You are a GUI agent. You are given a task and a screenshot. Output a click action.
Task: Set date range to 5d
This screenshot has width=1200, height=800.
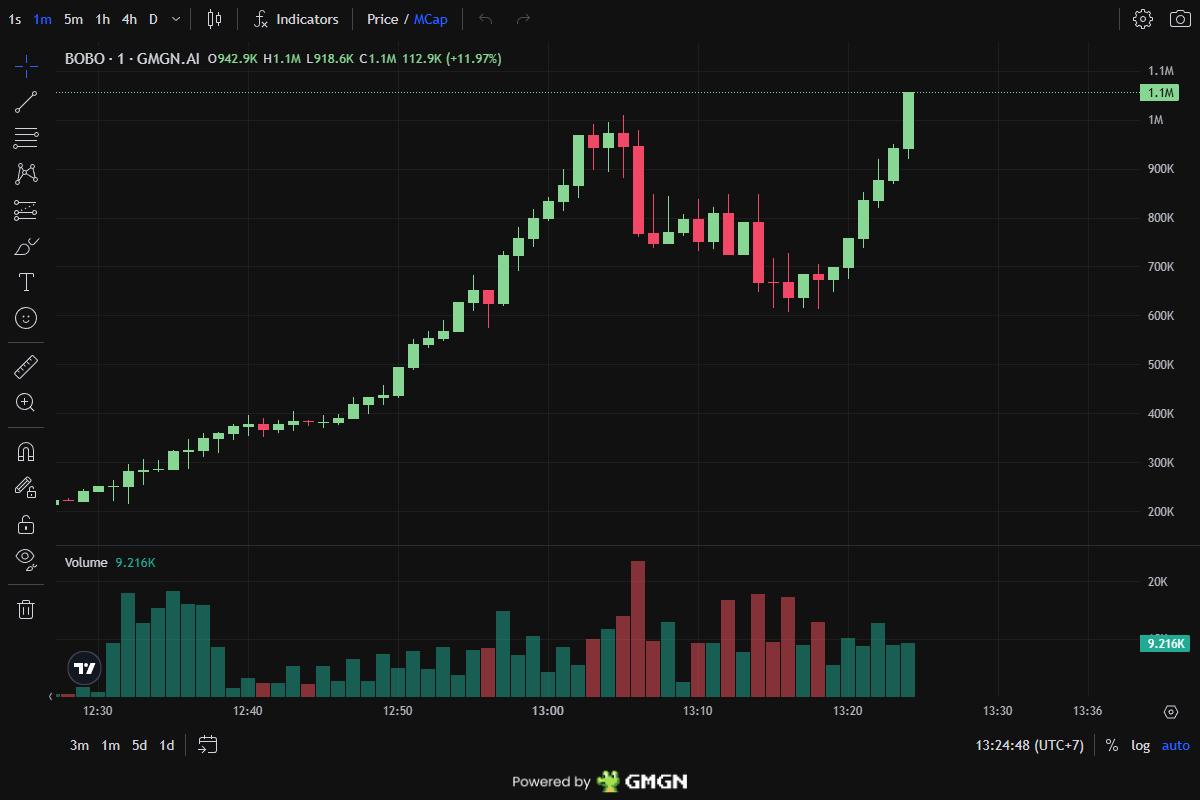pyautogui.click(x=139, y=745)
